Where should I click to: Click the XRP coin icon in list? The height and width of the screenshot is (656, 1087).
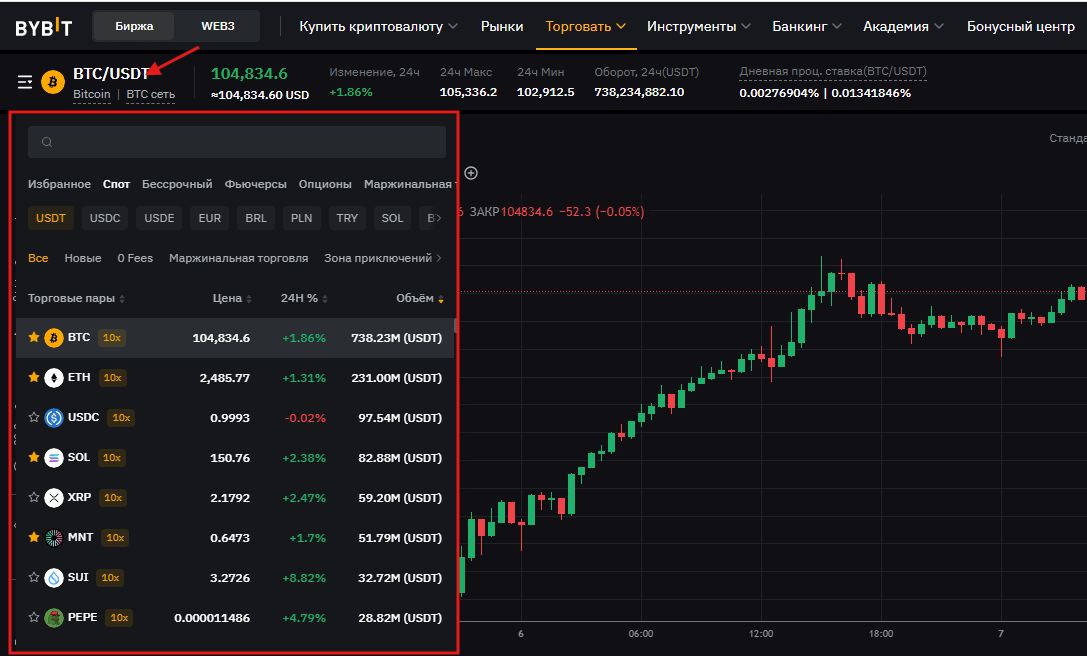(54, 498)
